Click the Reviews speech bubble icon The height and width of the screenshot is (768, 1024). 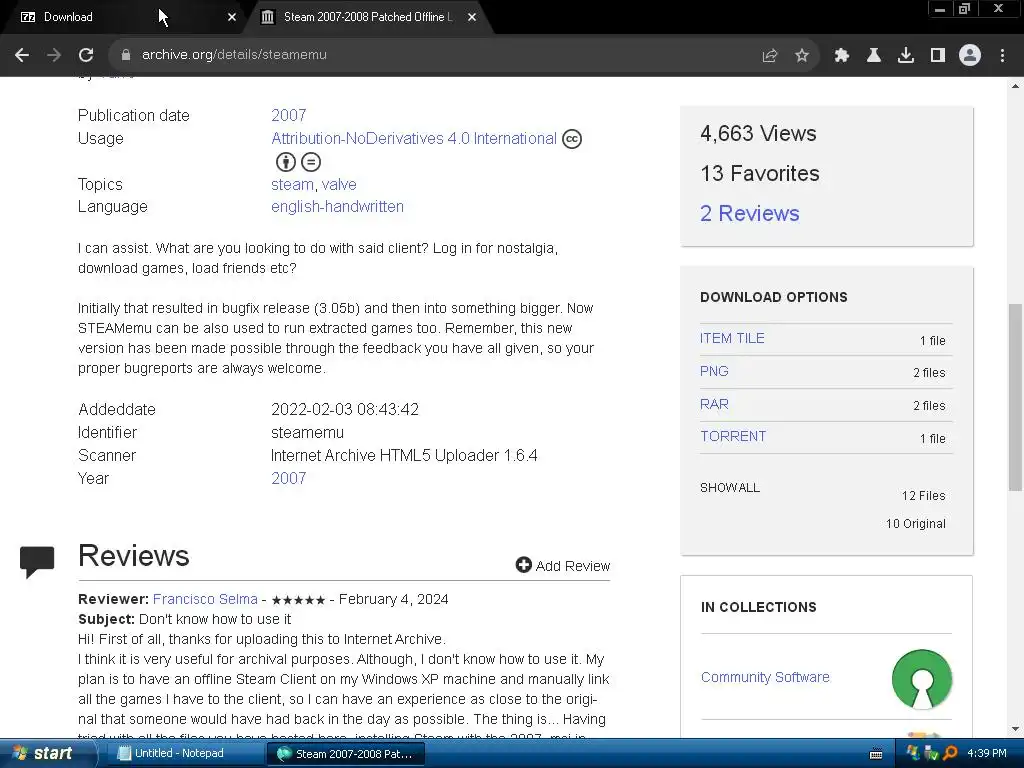tap(37, 562)
